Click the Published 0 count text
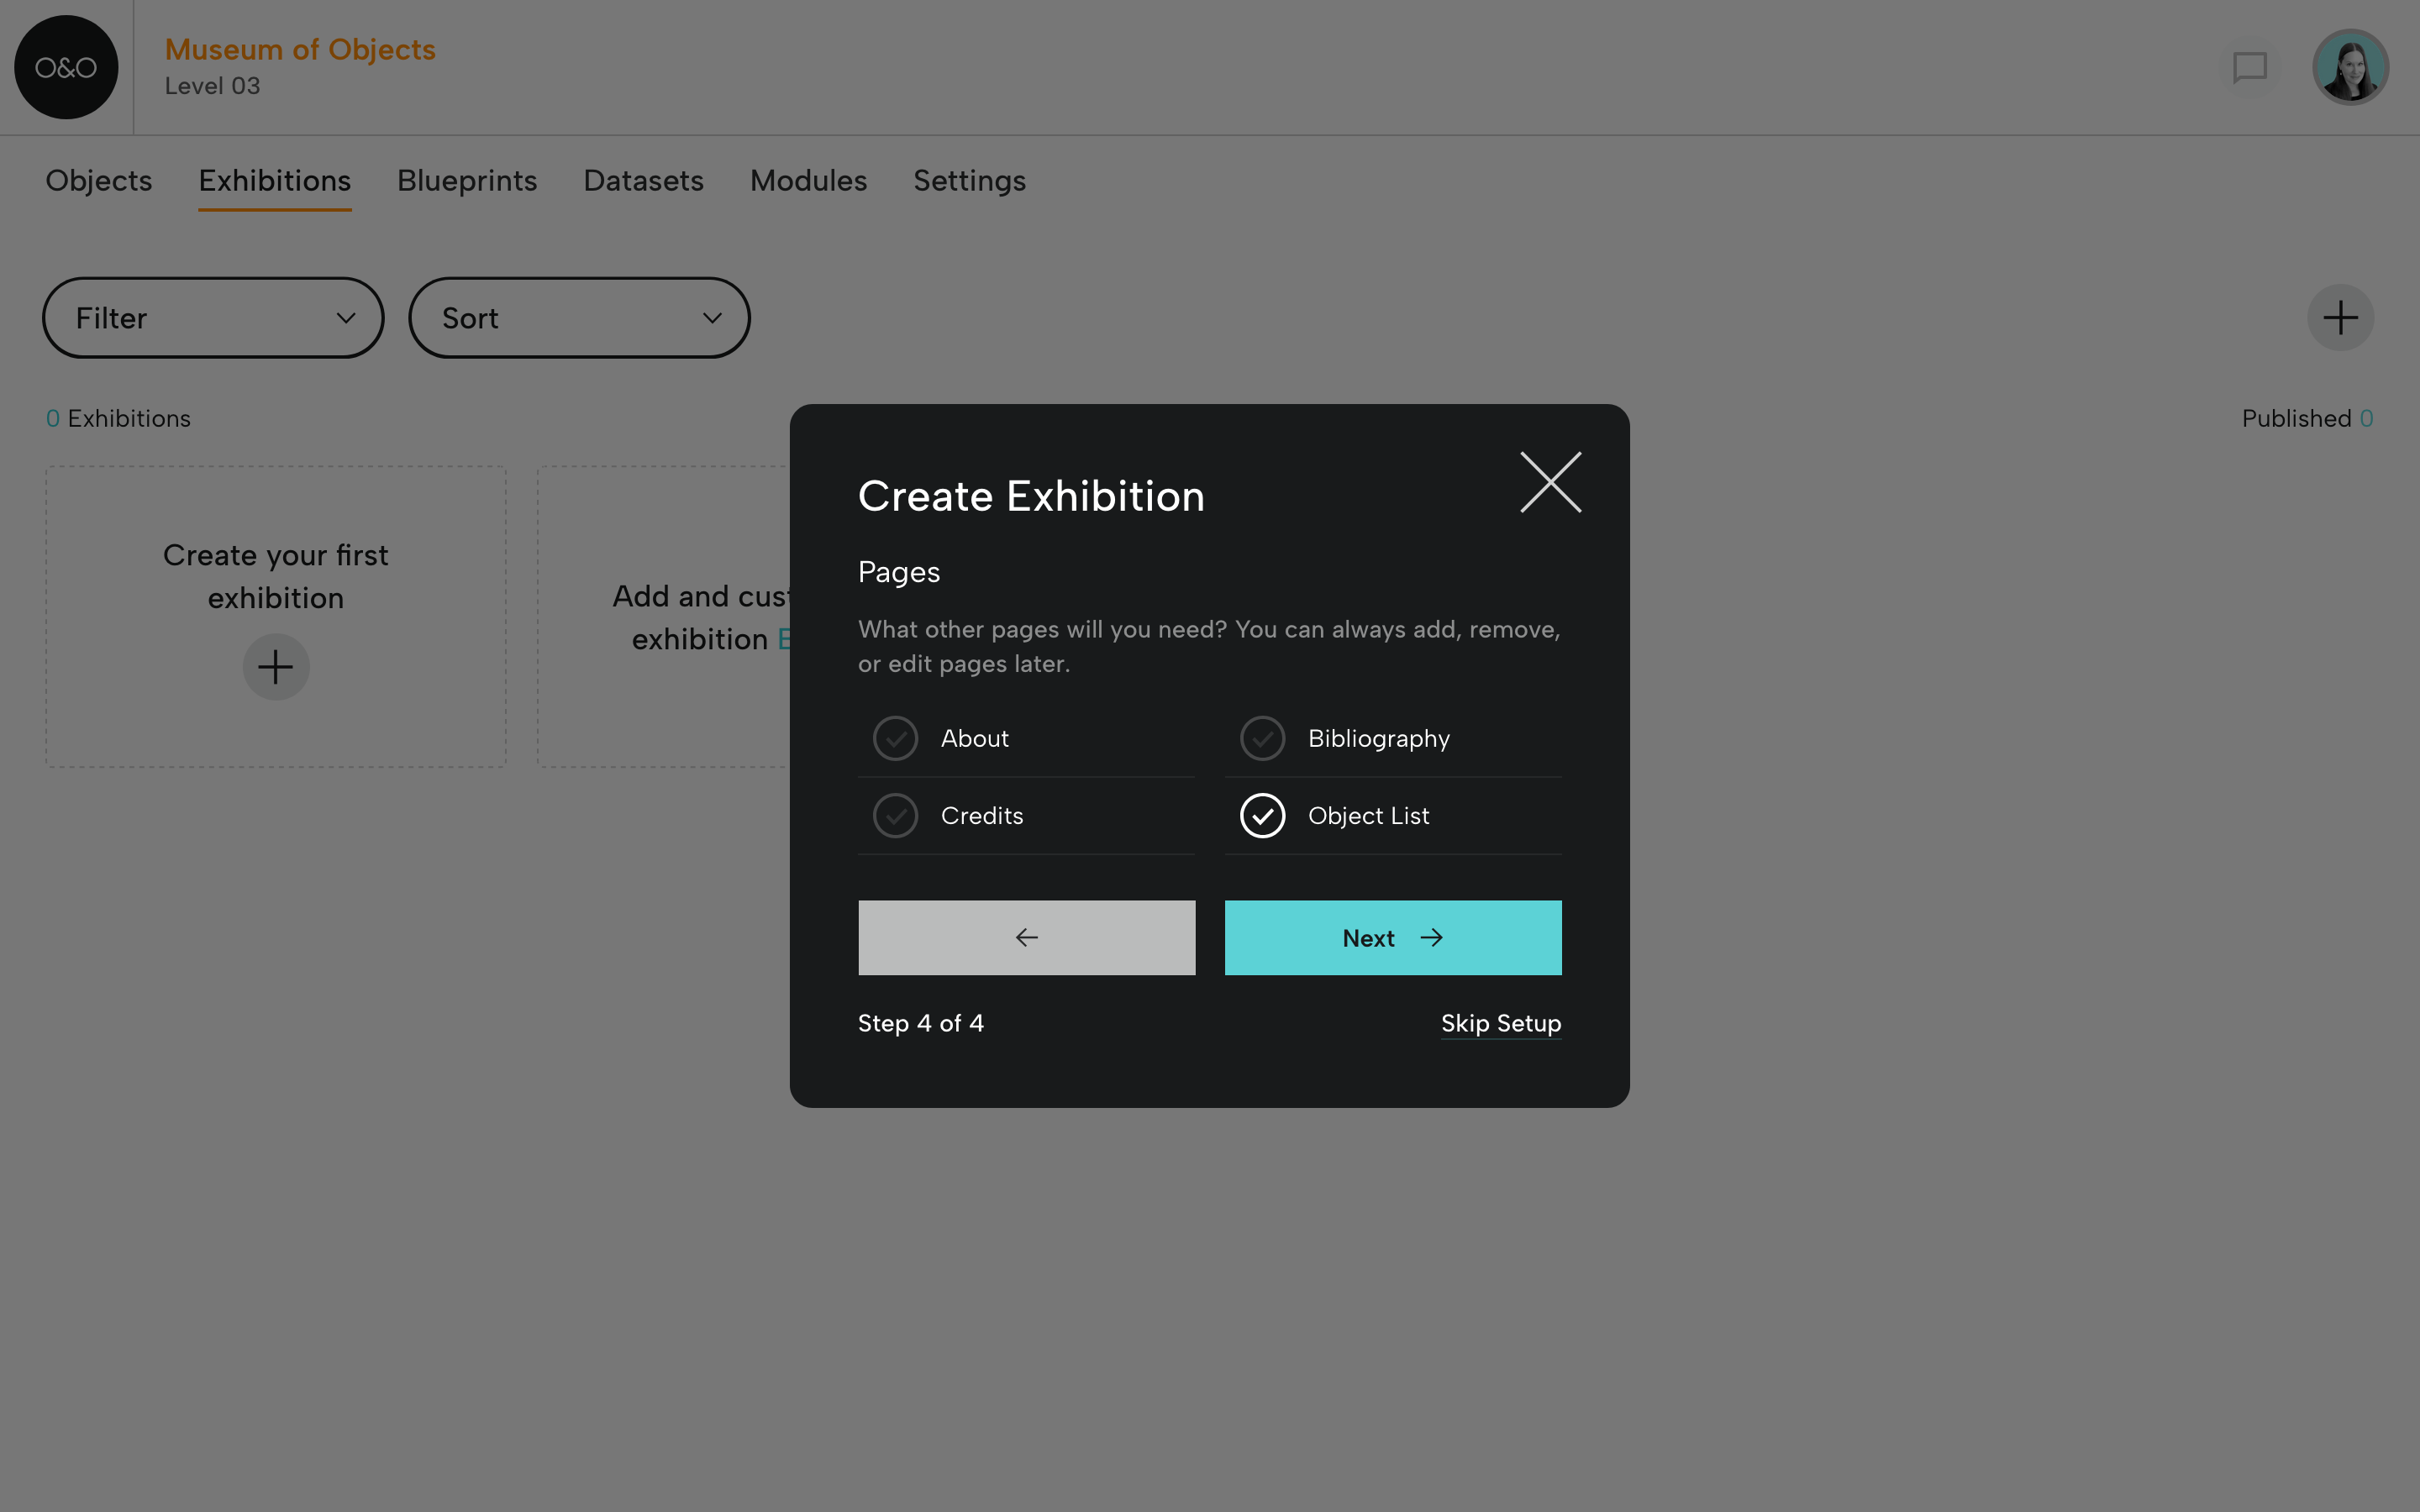The image size is (2420, 1512). click(2307, 419)
